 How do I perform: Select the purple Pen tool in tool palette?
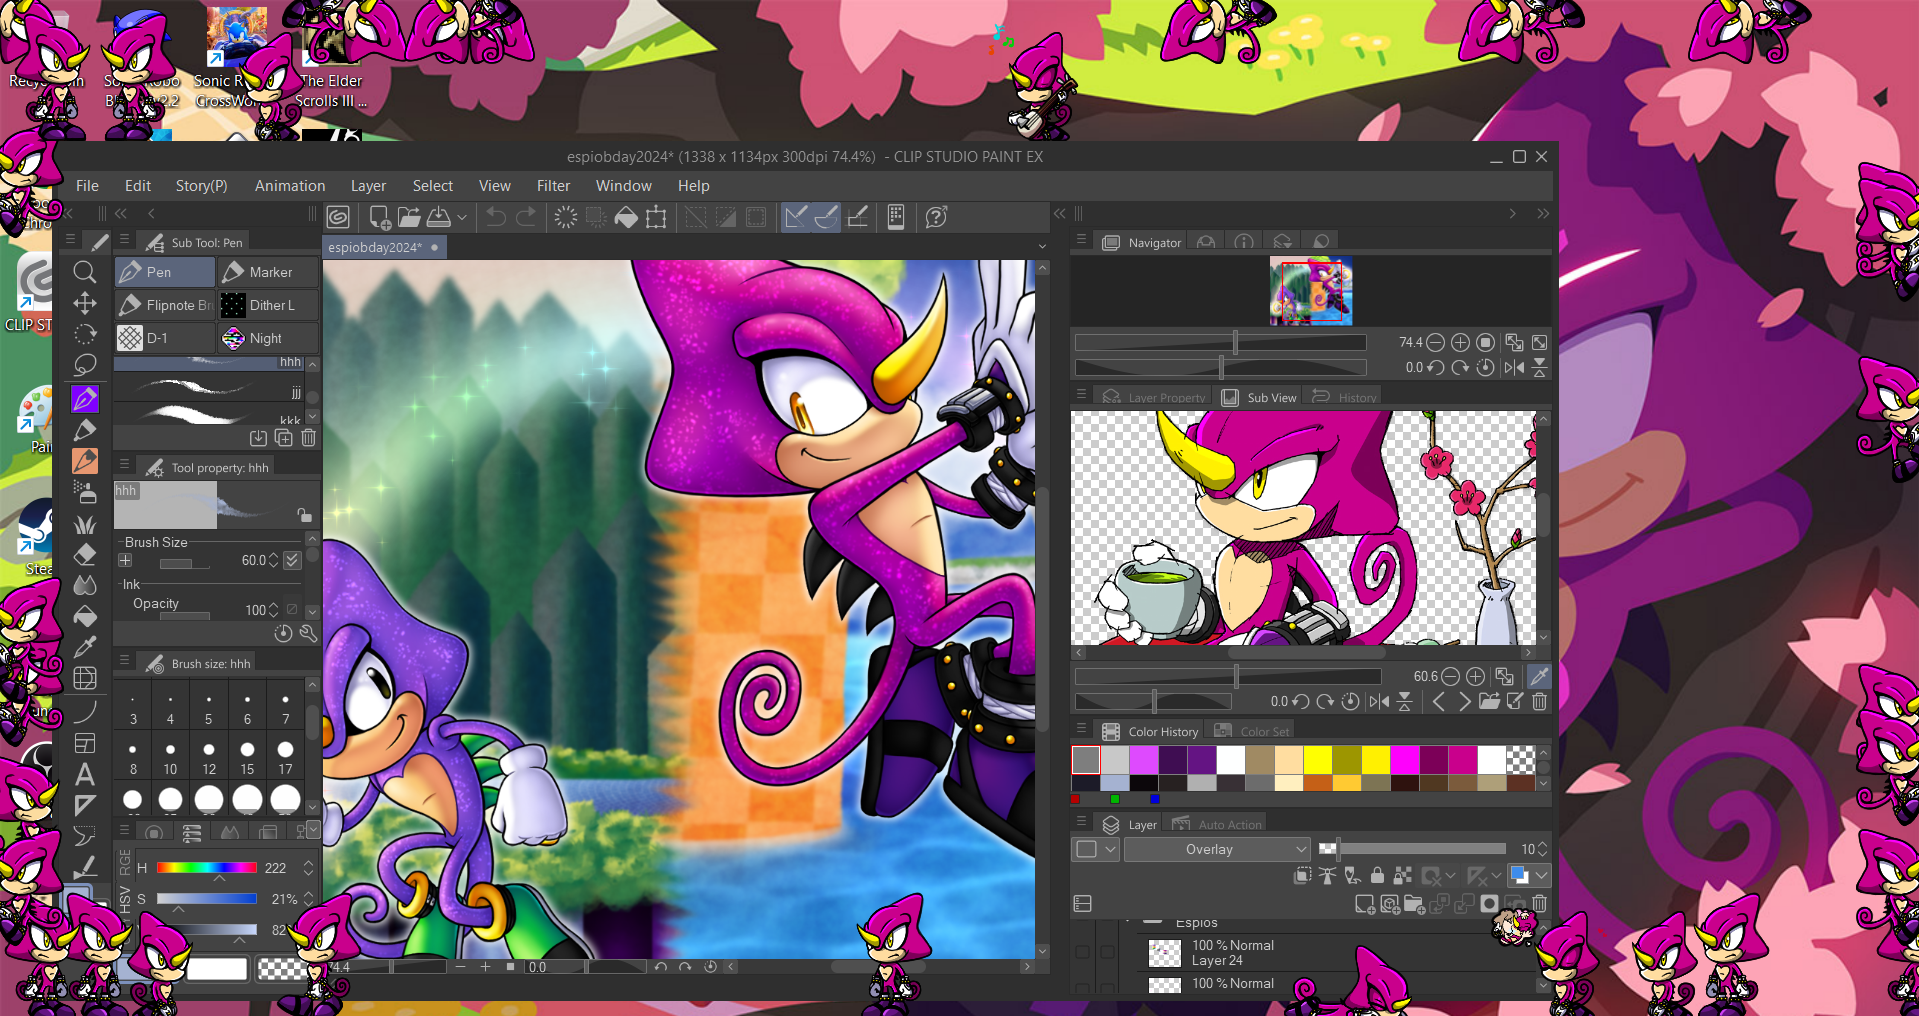(85, 398)
